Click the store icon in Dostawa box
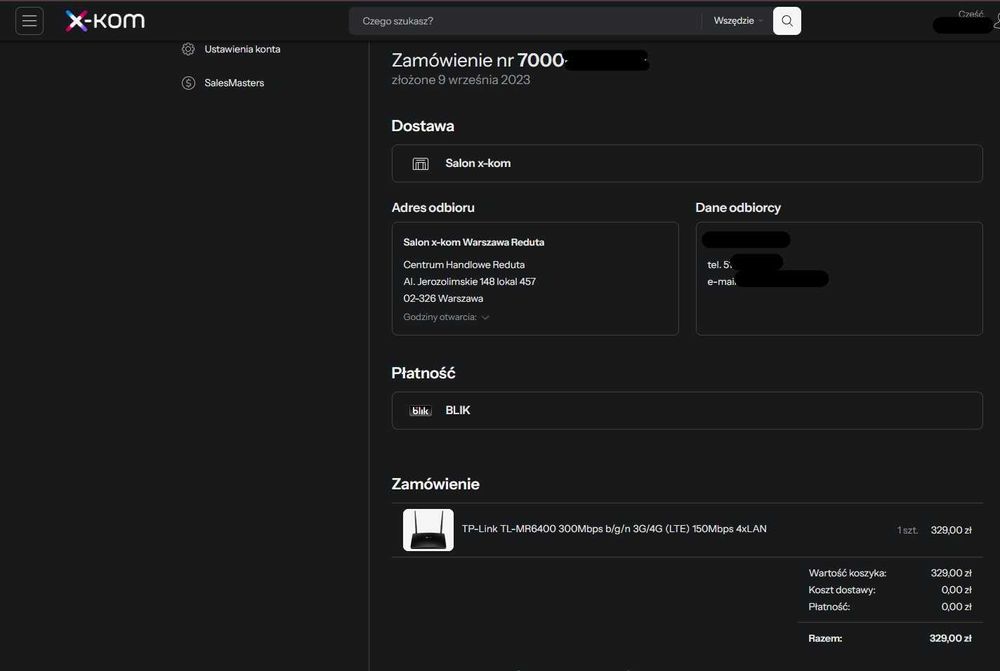Viewport: 1000px width, 671px height. pos(420,164)
